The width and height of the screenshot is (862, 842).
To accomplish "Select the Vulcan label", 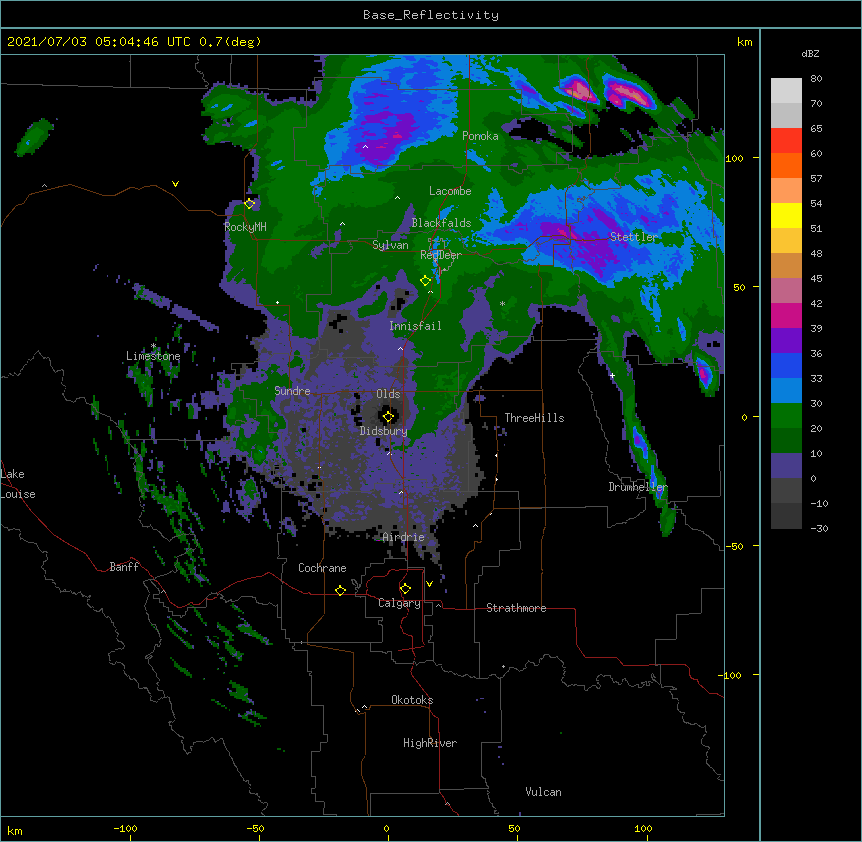I will (543, 792).
